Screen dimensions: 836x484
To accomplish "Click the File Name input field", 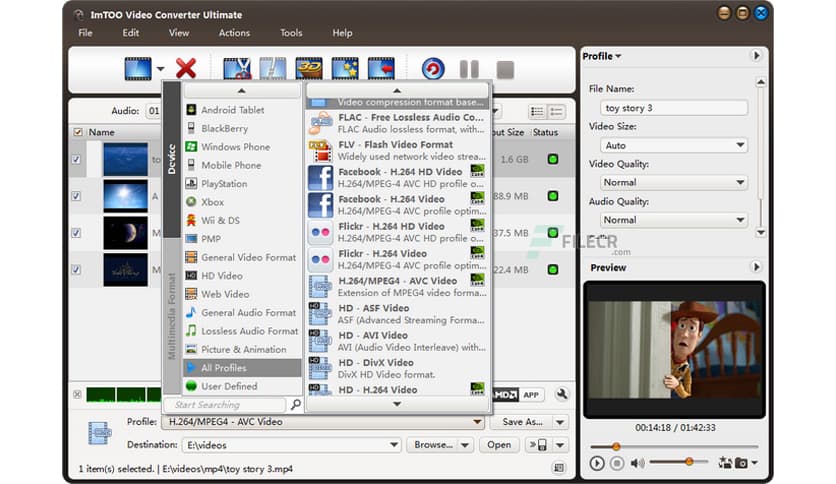I will [x=673, y=108].
